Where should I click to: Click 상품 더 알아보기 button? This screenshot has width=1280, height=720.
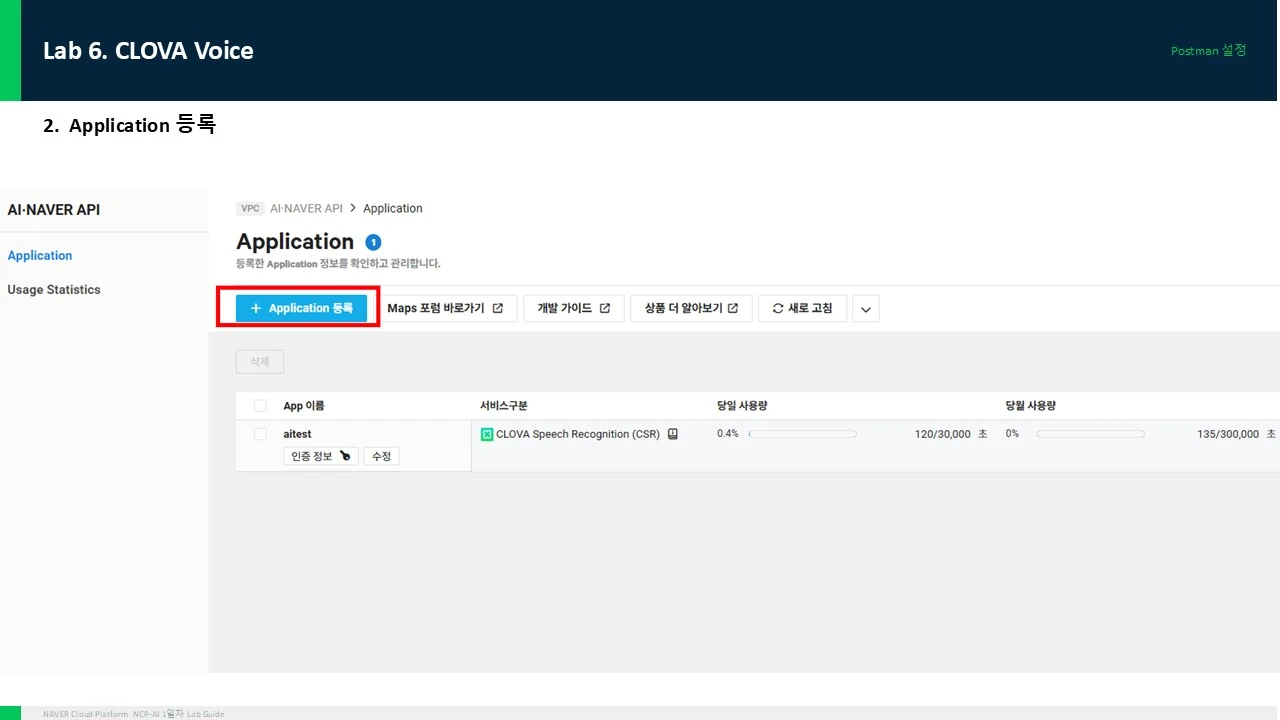(691, 308)
